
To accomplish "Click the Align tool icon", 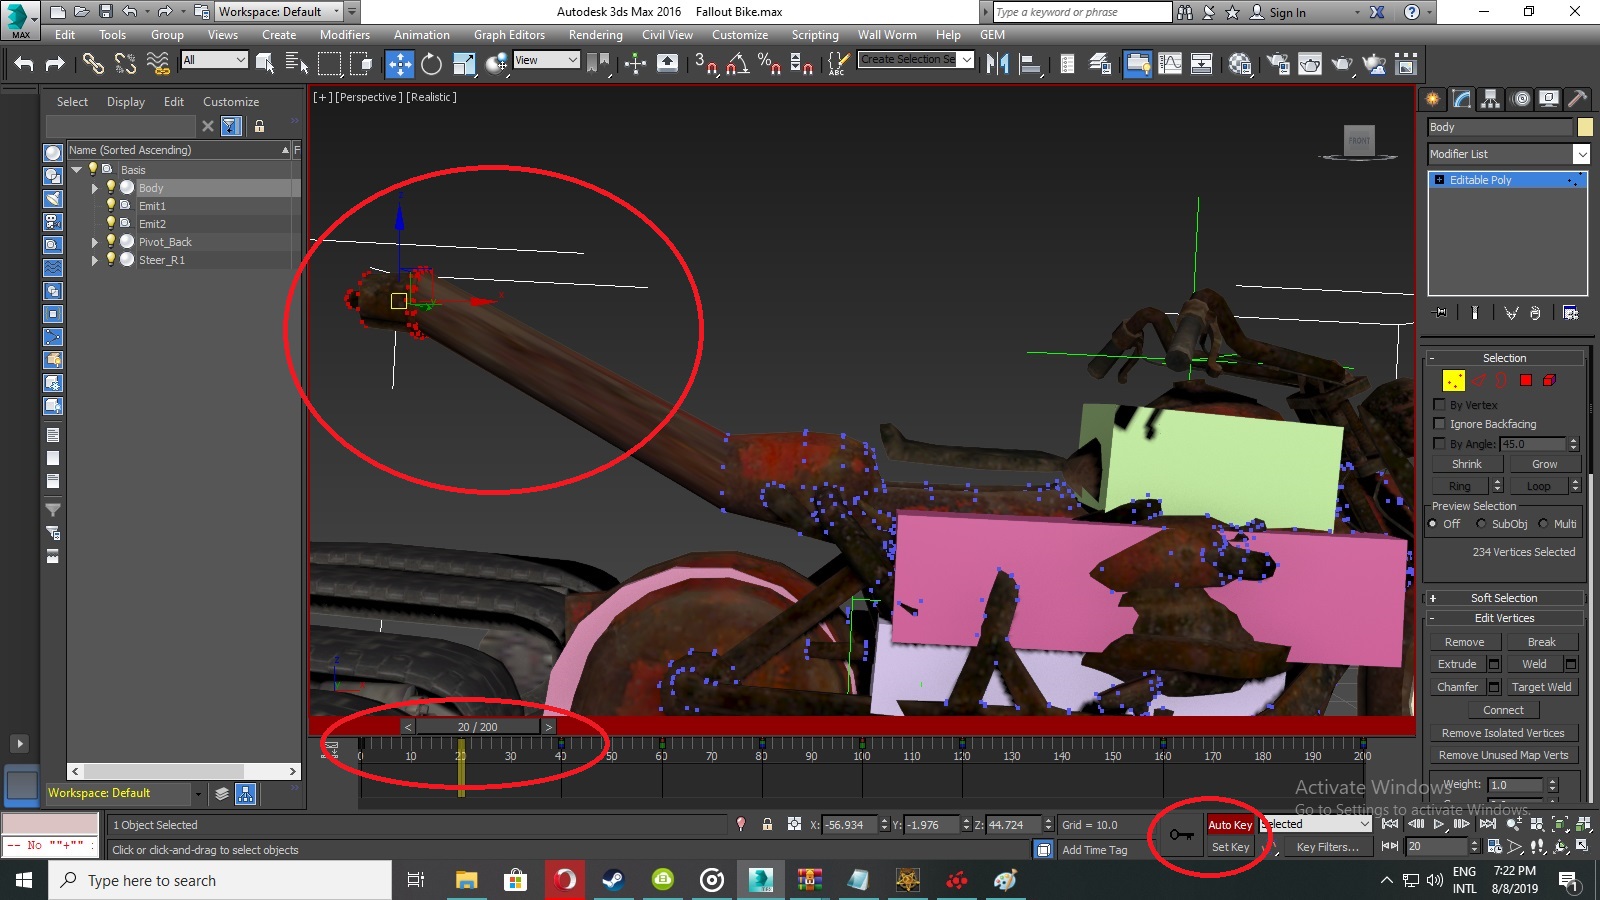I will tap(1029, 64).
